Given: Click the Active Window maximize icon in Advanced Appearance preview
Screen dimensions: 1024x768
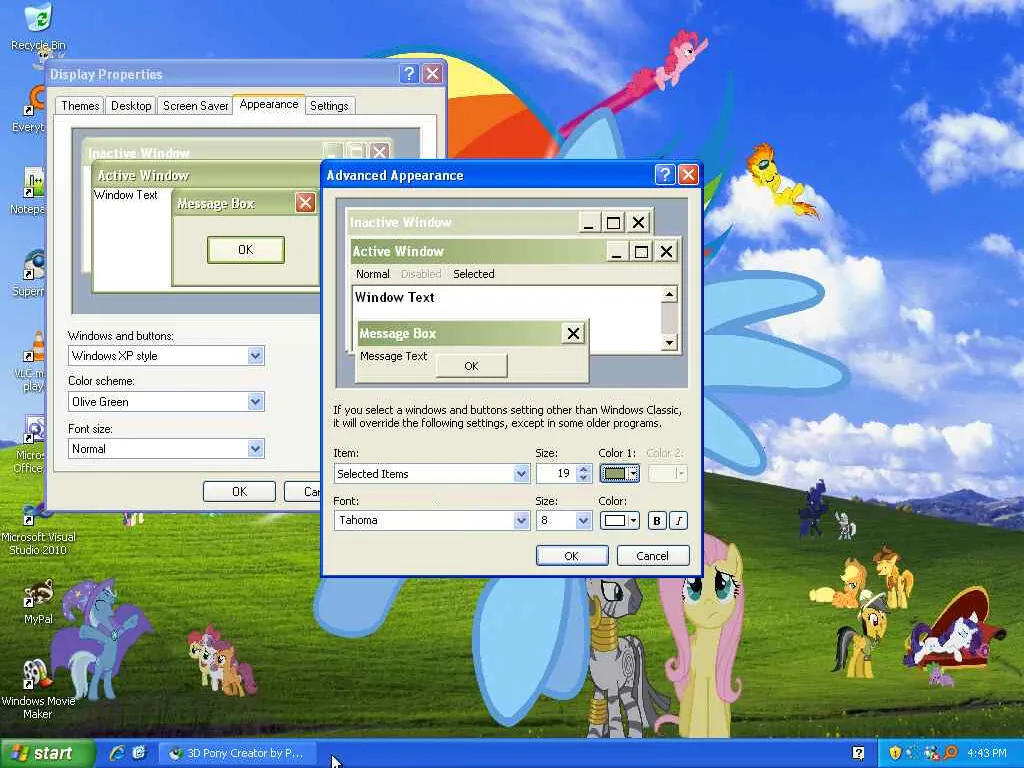Looking at the screenshot, I should pos(641,251).
